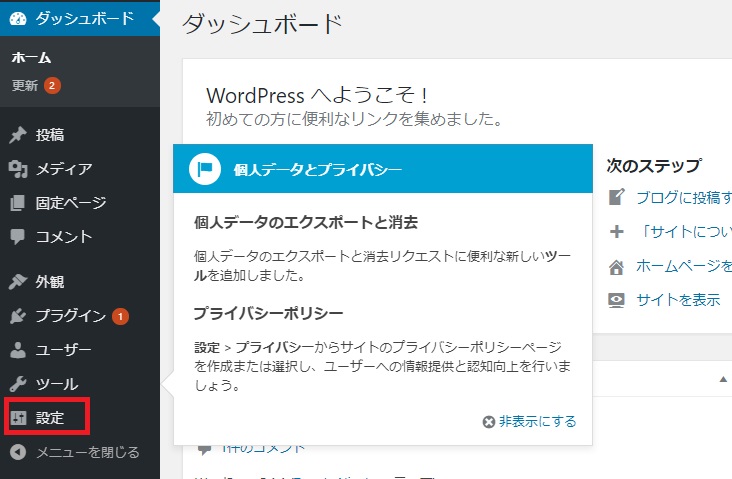732x479 pixels.
Task: Click the update count badge 2
Action: pyautogui.click(x=52, y=85)
